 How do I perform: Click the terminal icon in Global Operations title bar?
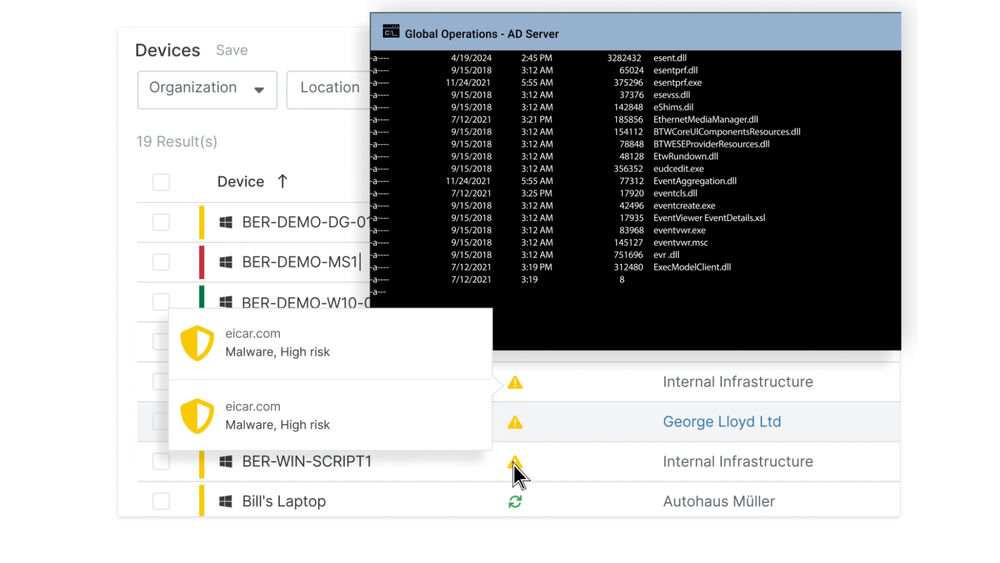click(x=391, y=32)
